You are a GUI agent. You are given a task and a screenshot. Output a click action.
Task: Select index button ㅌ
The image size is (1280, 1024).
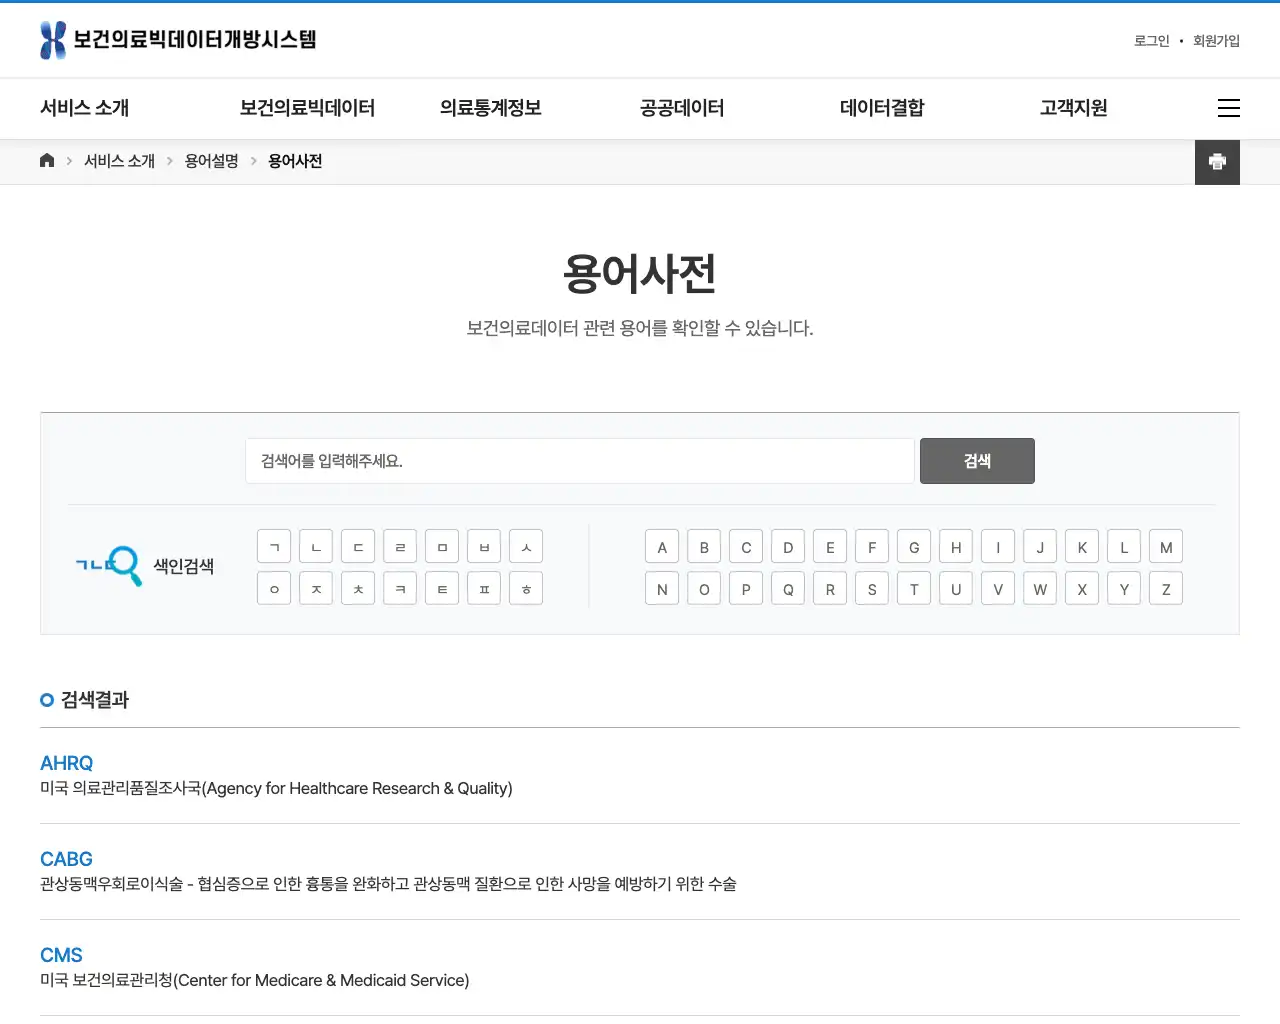pos(442,589)
